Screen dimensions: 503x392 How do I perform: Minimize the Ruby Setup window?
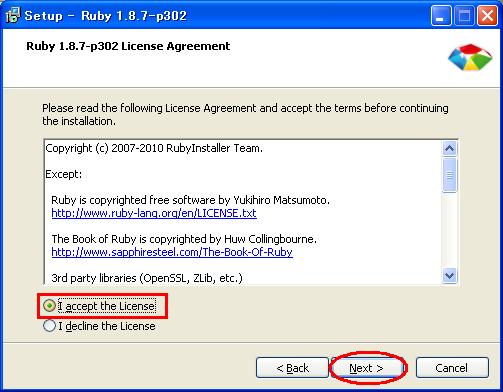(x=440, y=16)
